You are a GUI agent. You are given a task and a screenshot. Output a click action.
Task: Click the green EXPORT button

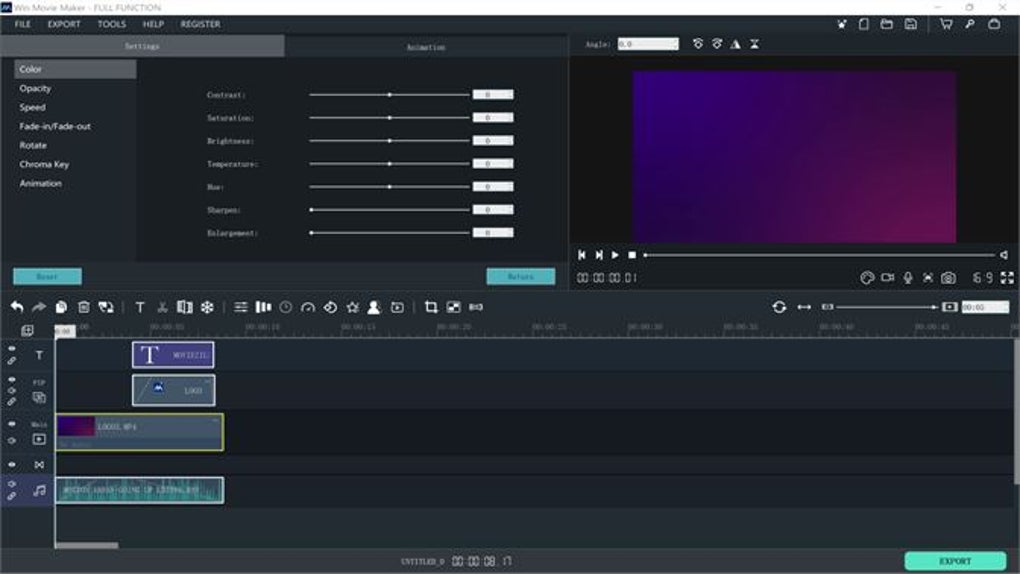(x=955, y=561)
